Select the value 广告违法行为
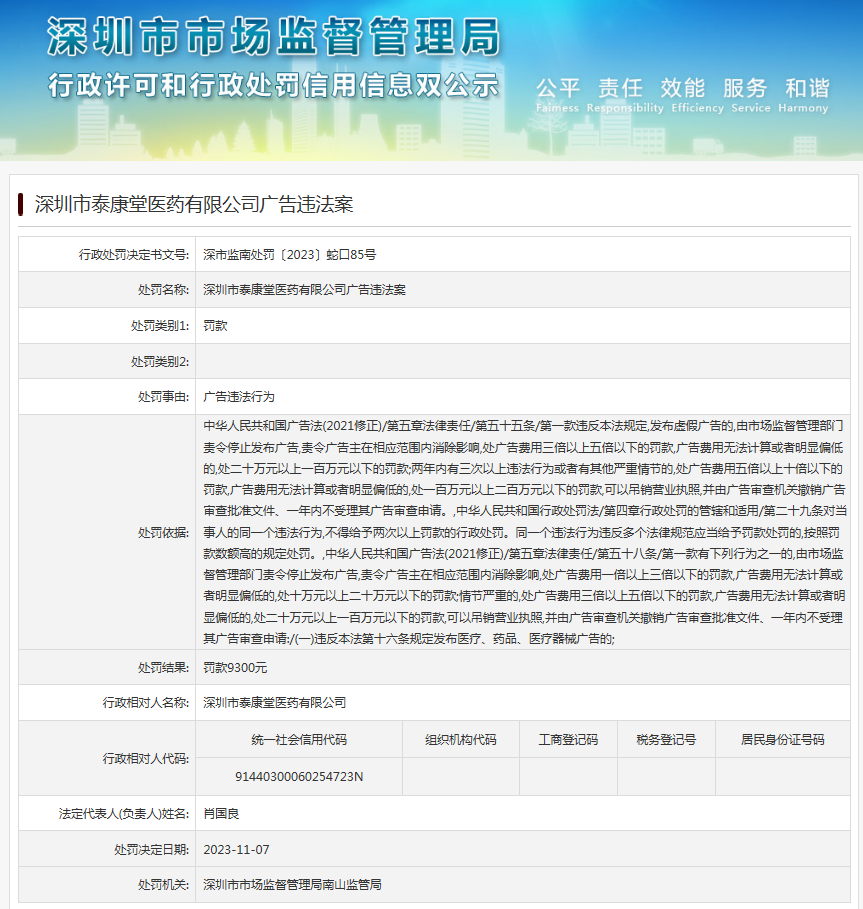The height and width of the screenshot is (909, 863). [x=239, y=397]
